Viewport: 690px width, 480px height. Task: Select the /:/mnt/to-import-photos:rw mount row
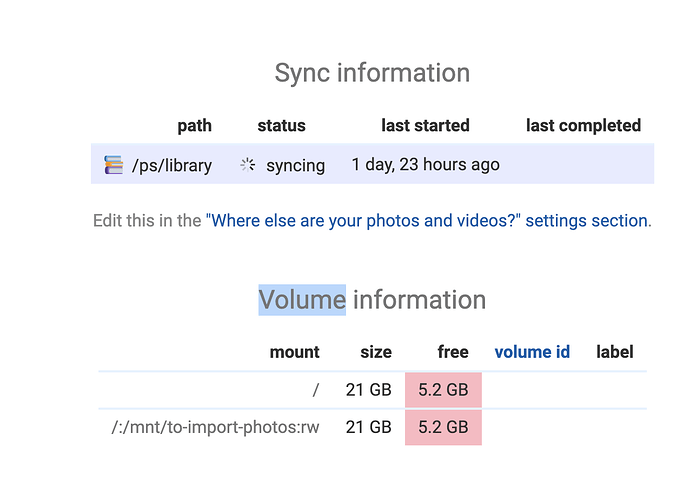click(x=372, y=427)
